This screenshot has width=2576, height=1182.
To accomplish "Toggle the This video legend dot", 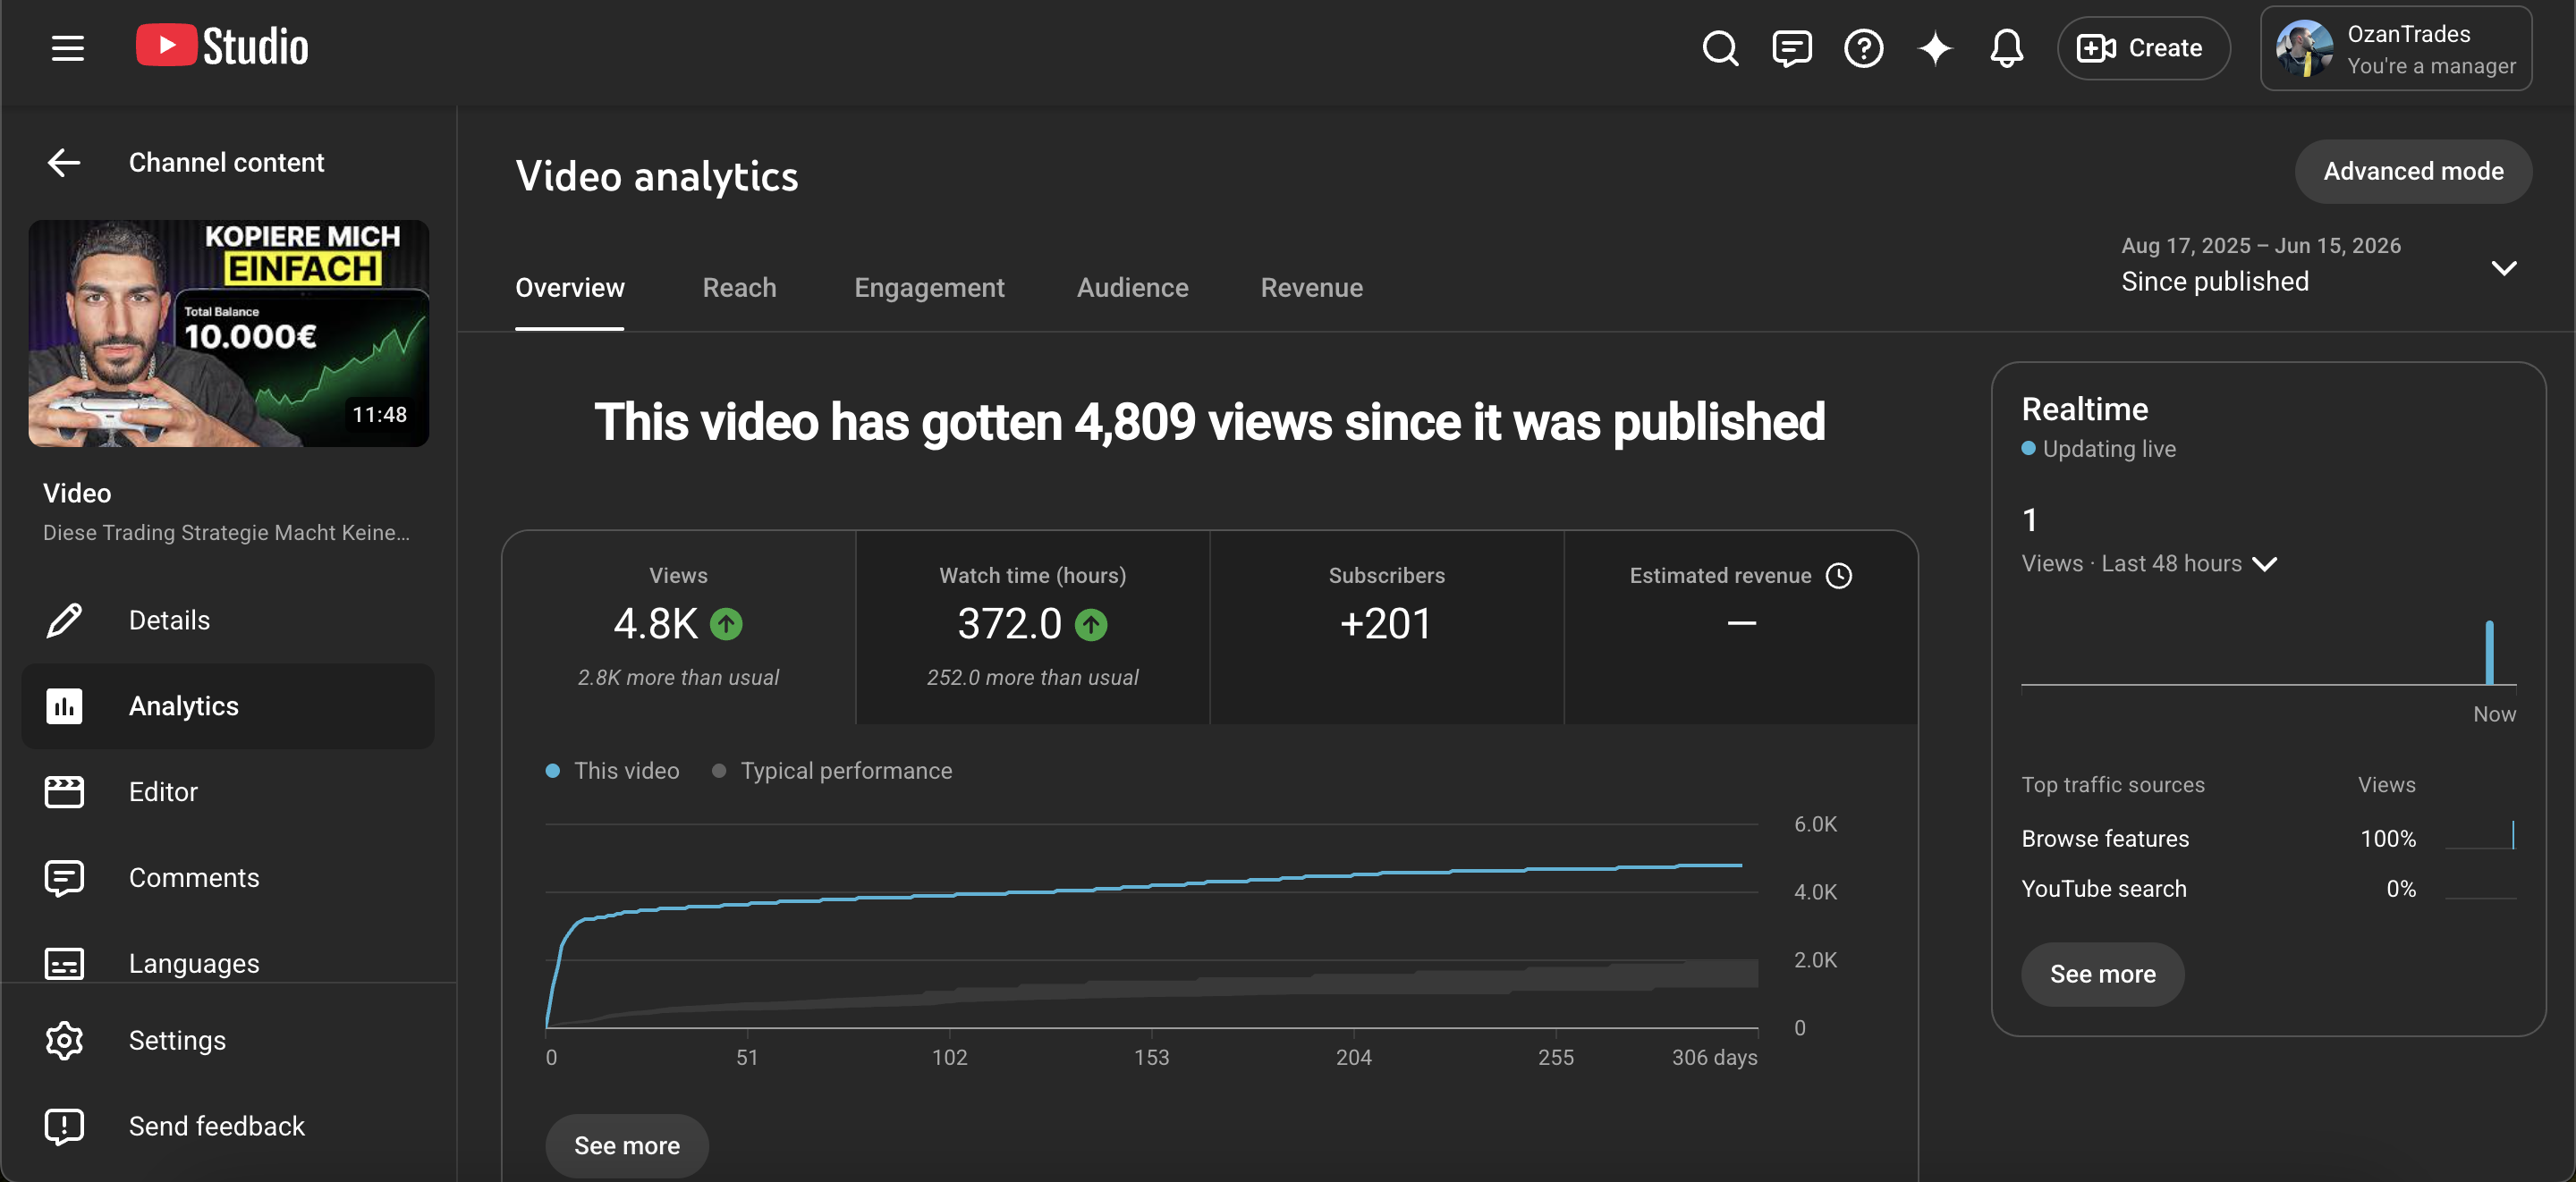I will click(x=552, y=770).
